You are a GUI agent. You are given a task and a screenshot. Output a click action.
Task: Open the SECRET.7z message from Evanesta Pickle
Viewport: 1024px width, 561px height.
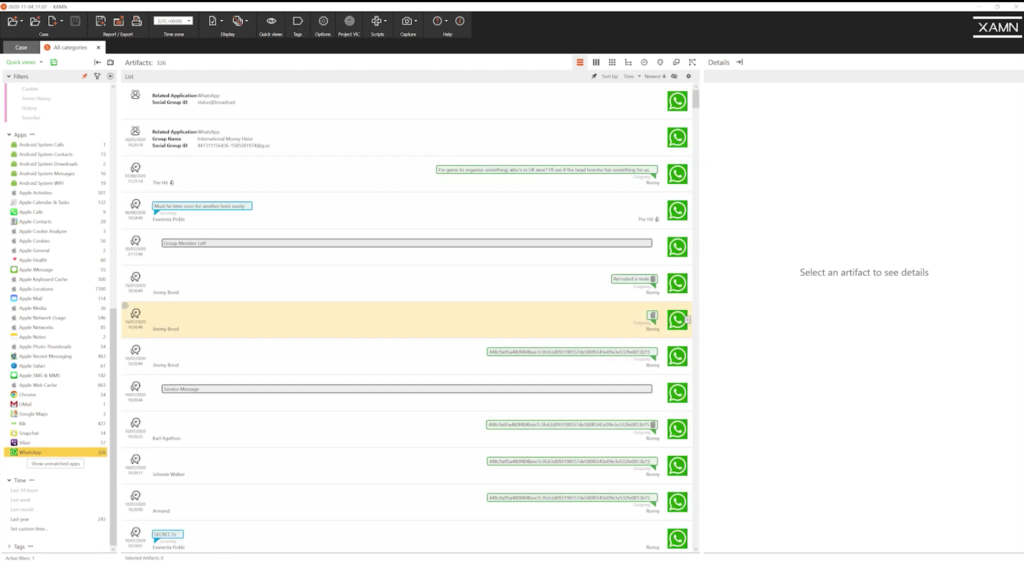168,534
